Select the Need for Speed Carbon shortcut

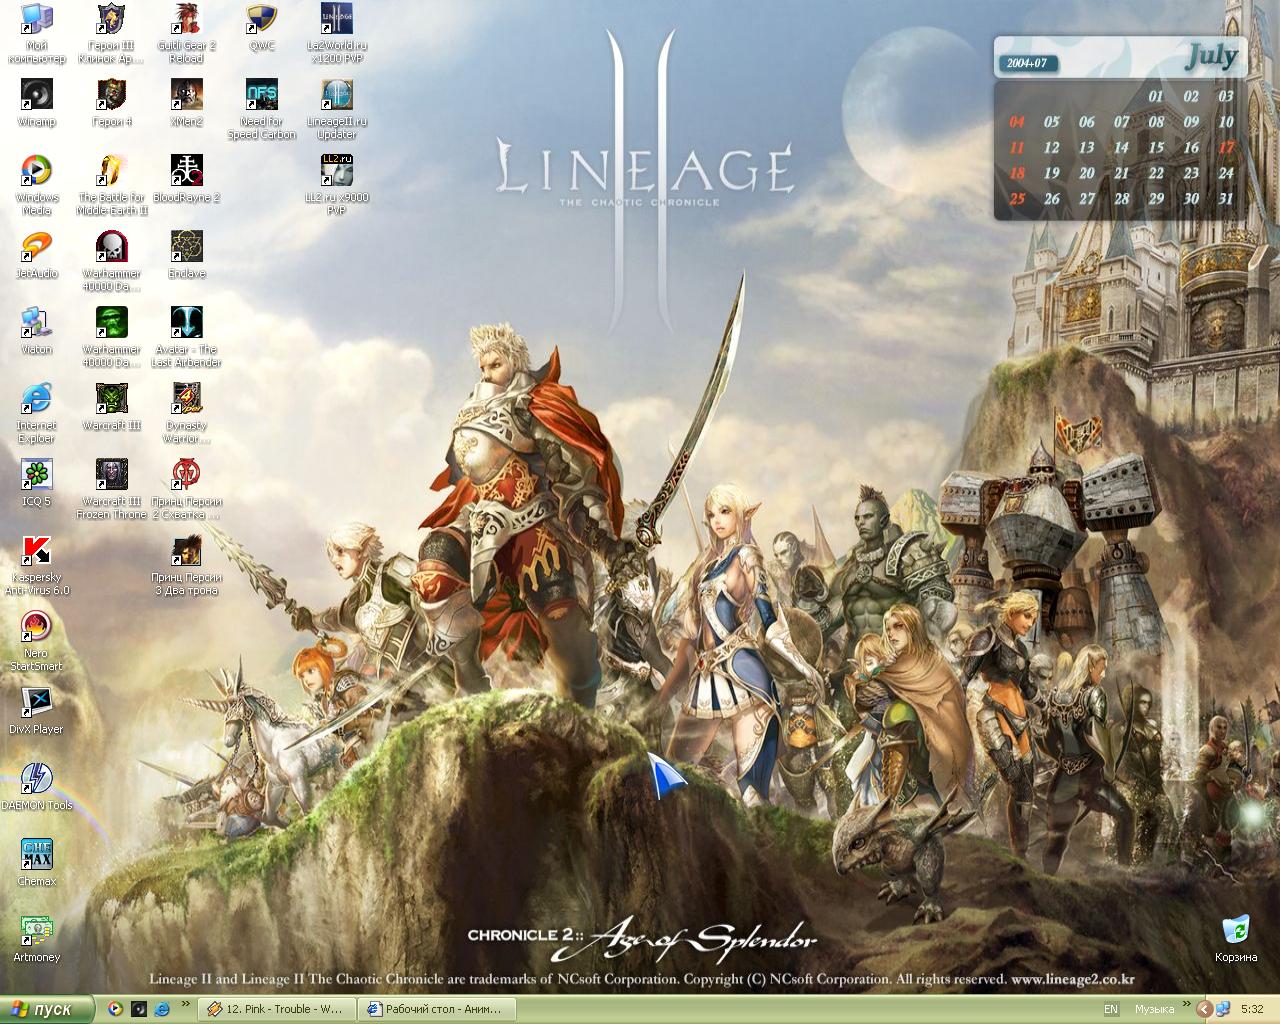261,109
